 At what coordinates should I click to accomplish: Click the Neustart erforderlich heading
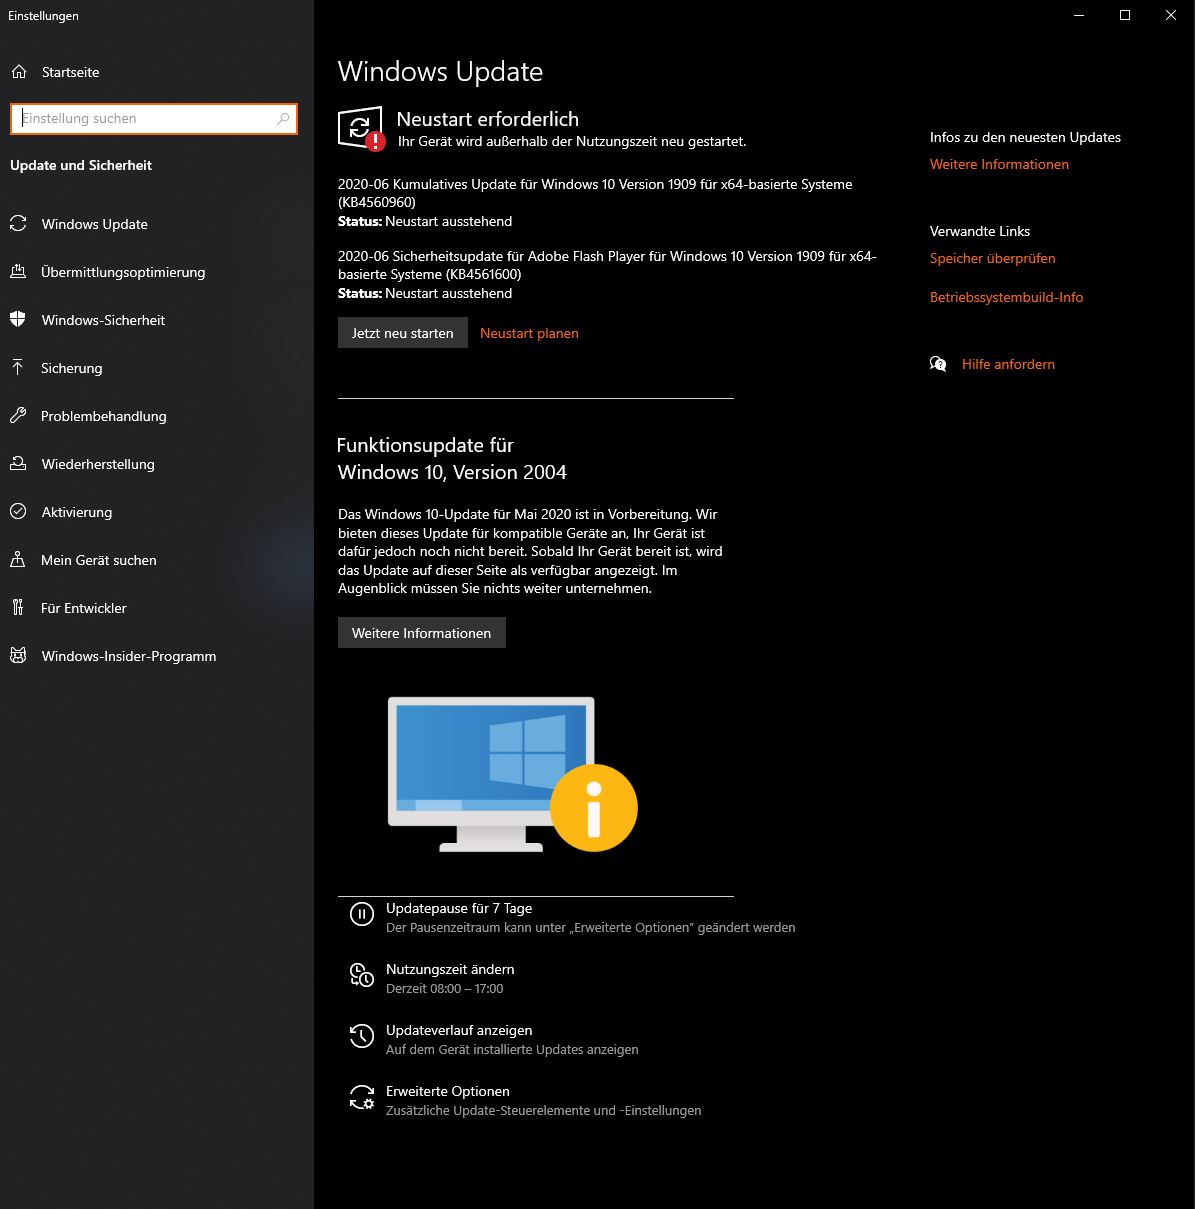coord(488,119)
